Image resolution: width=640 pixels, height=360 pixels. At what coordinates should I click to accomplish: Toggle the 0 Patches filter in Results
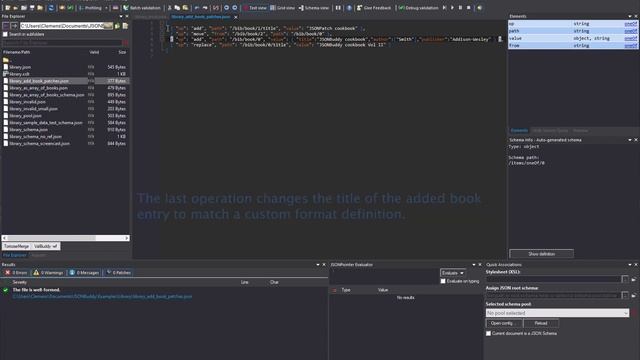119,273
